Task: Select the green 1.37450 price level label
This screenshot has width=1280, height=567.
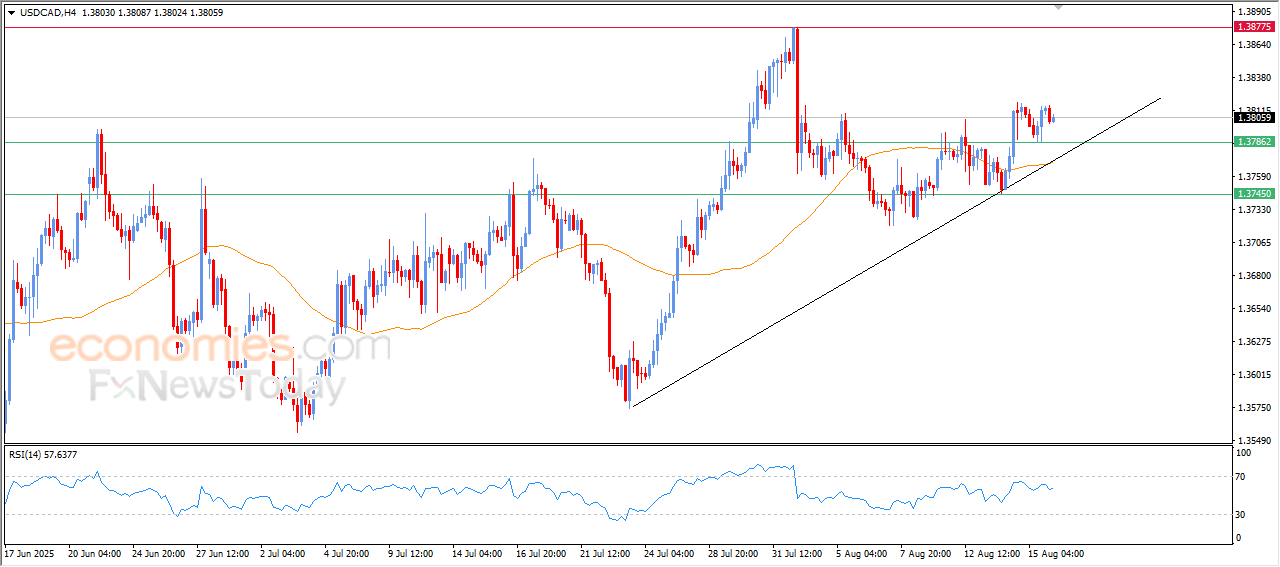Action: pyautogui.click(x=1254, y=194)
